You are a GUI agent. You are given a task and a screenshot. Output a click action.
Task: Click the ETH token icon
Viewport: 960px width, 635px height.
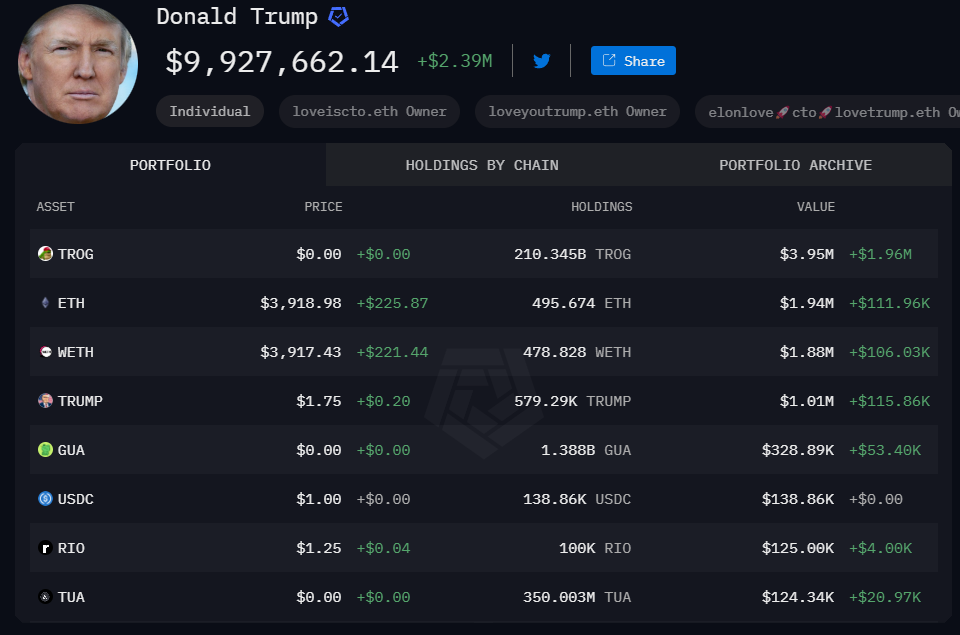[45, 302]
